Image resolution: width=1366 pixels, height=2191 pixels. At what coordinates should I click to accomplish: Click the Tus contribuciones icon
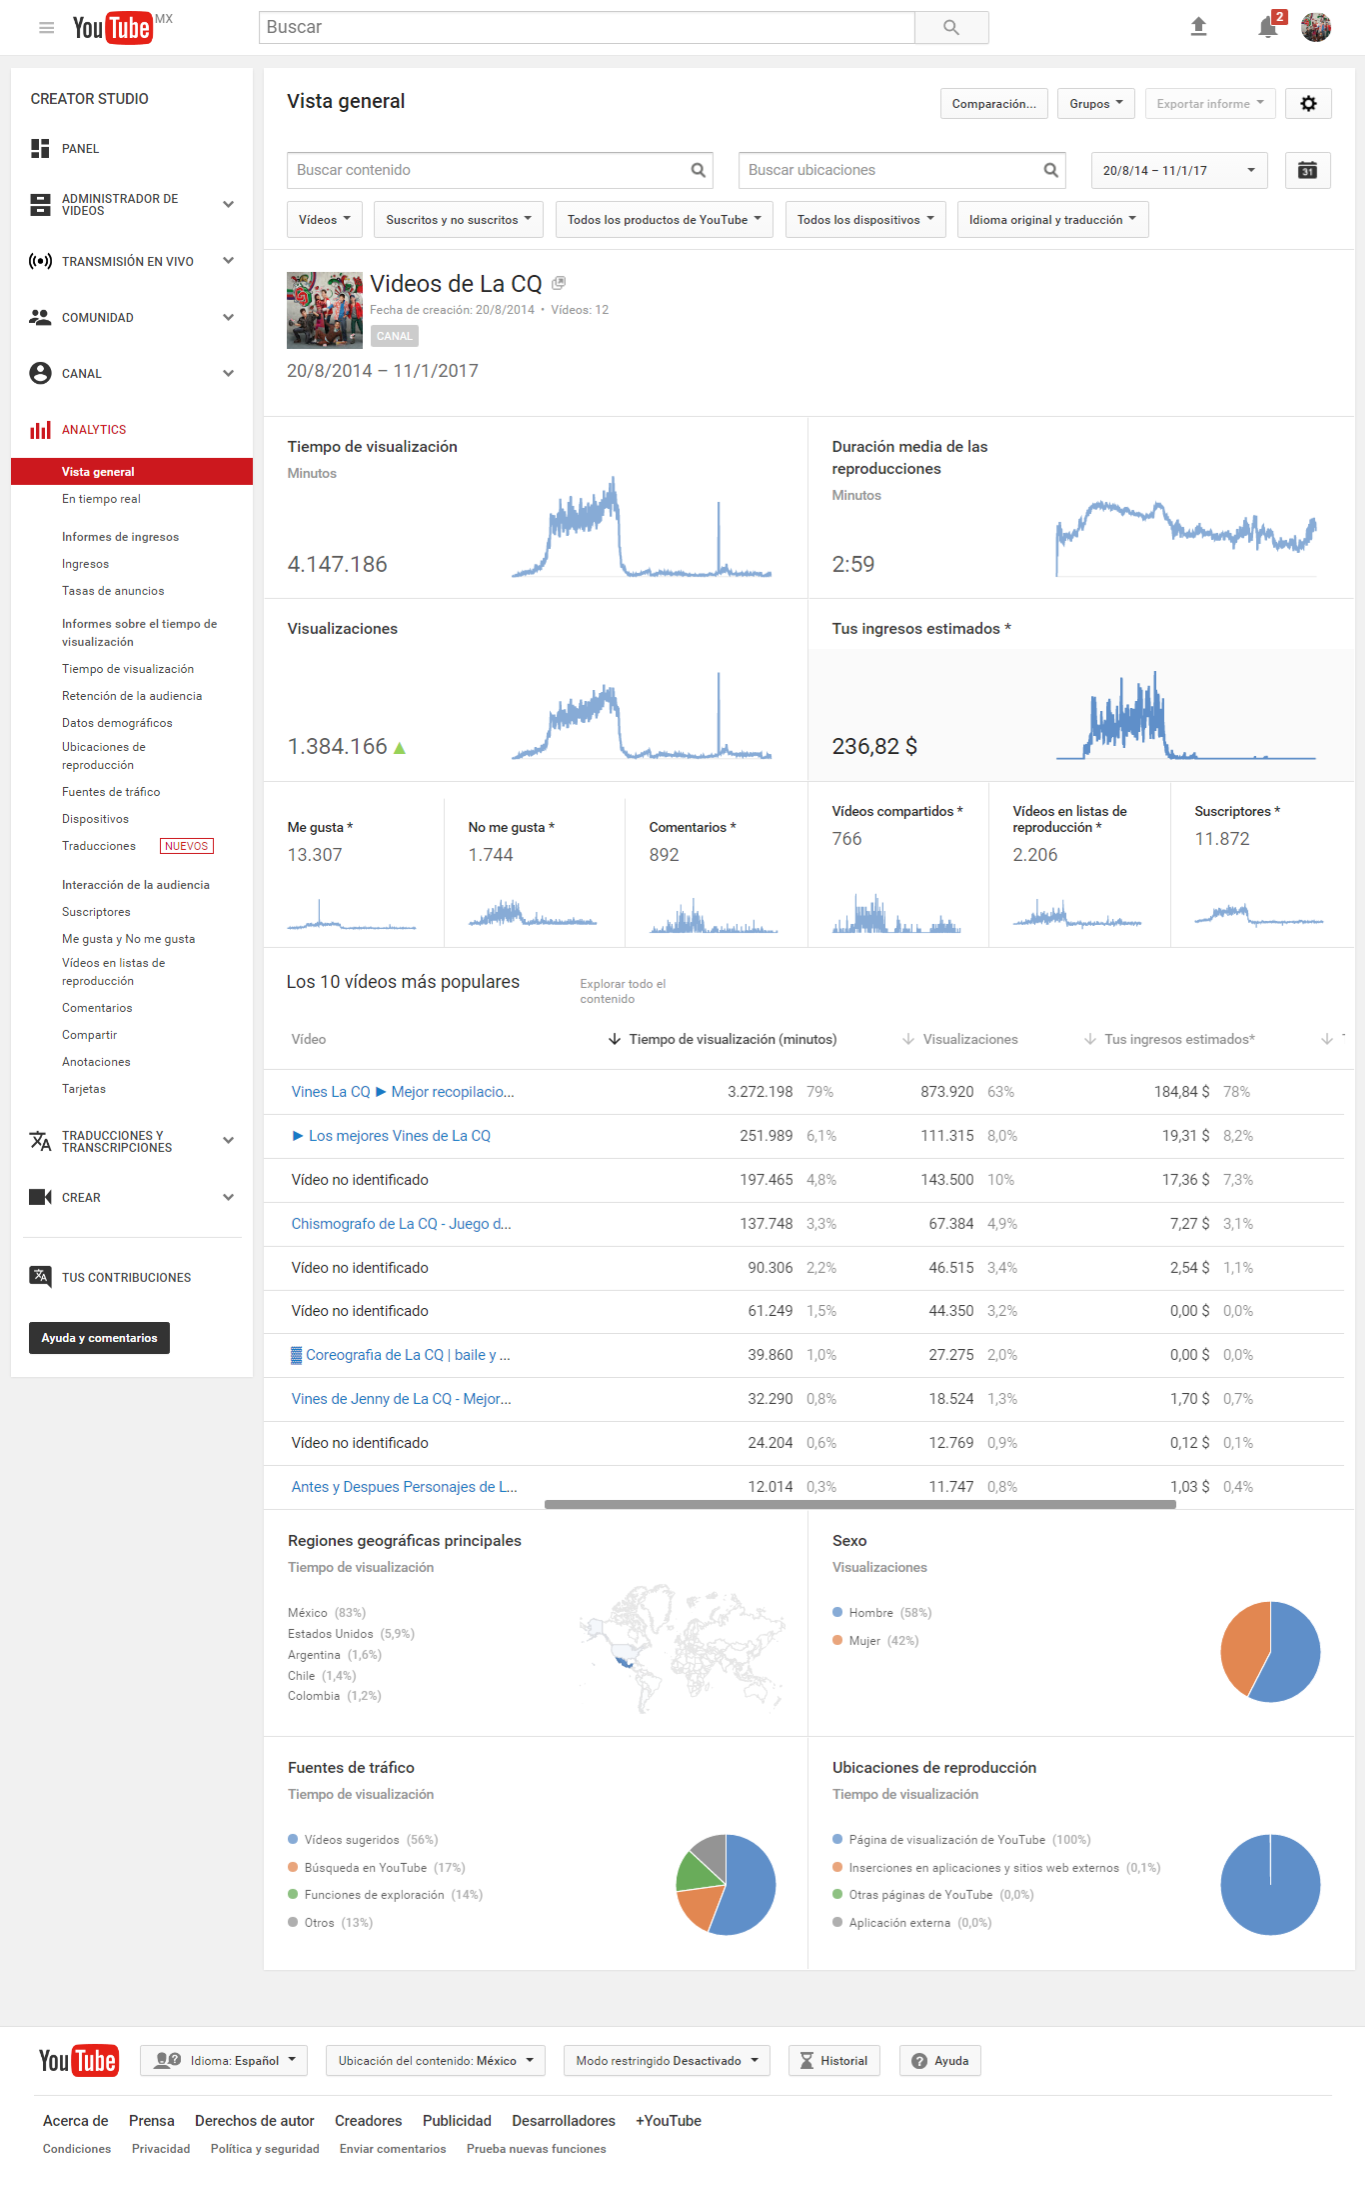click(40, 1277)
